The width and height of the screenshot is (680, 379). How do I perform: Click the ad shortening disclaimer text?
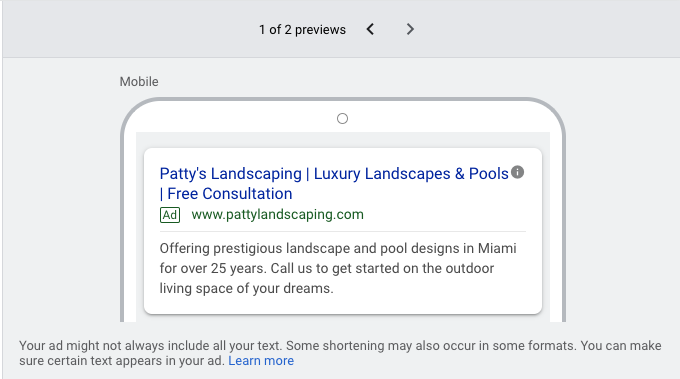tap(340, 353)
